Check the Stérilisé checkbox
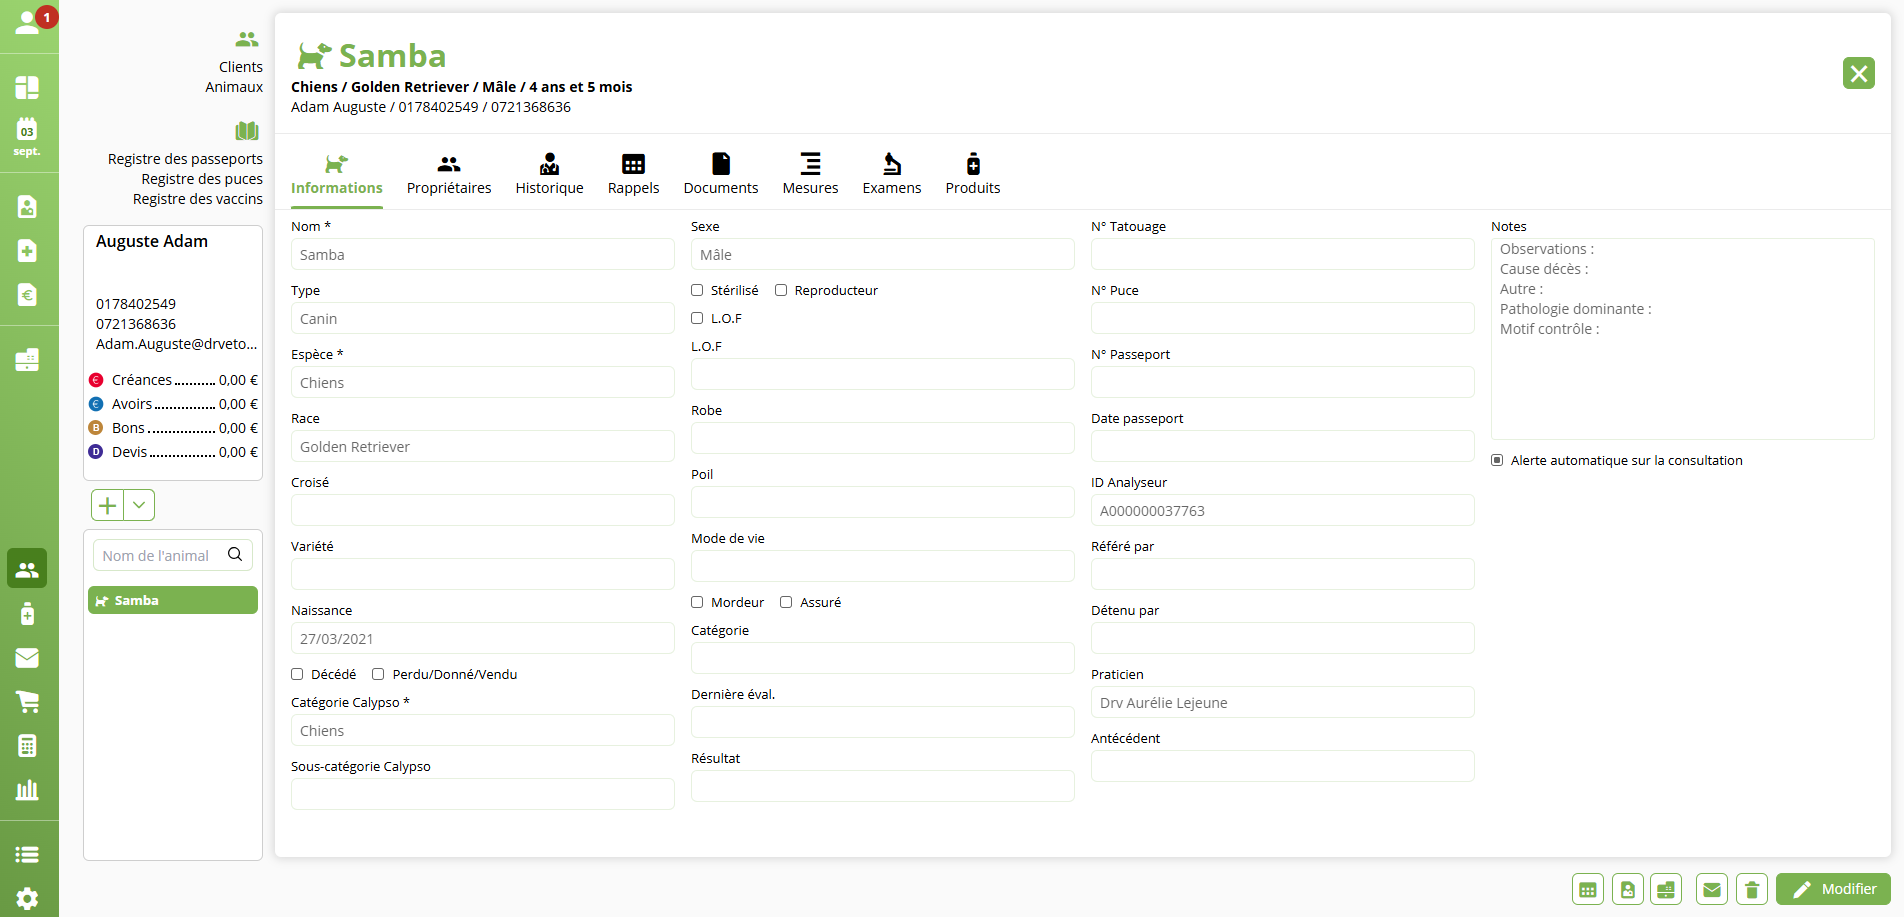Screen dimensions: 1904x917 (697, 290)
